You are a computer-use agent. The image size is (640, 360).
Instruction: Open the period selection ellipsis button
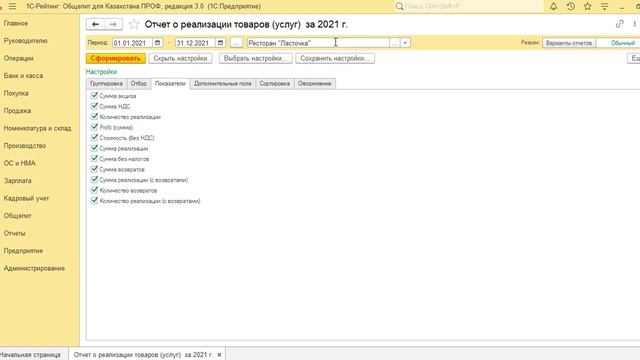coord(236,42)
